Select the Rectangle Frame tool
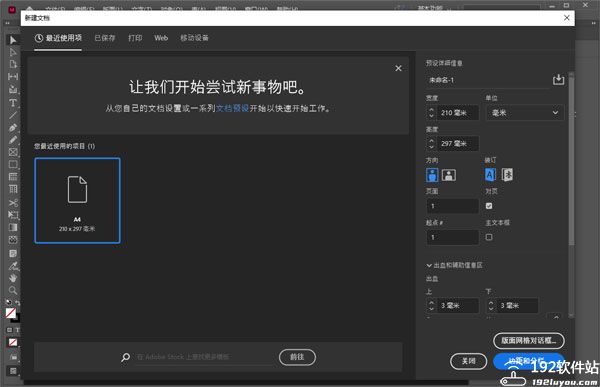The height and width of the screenshot is (387, 600). point(13,152)
